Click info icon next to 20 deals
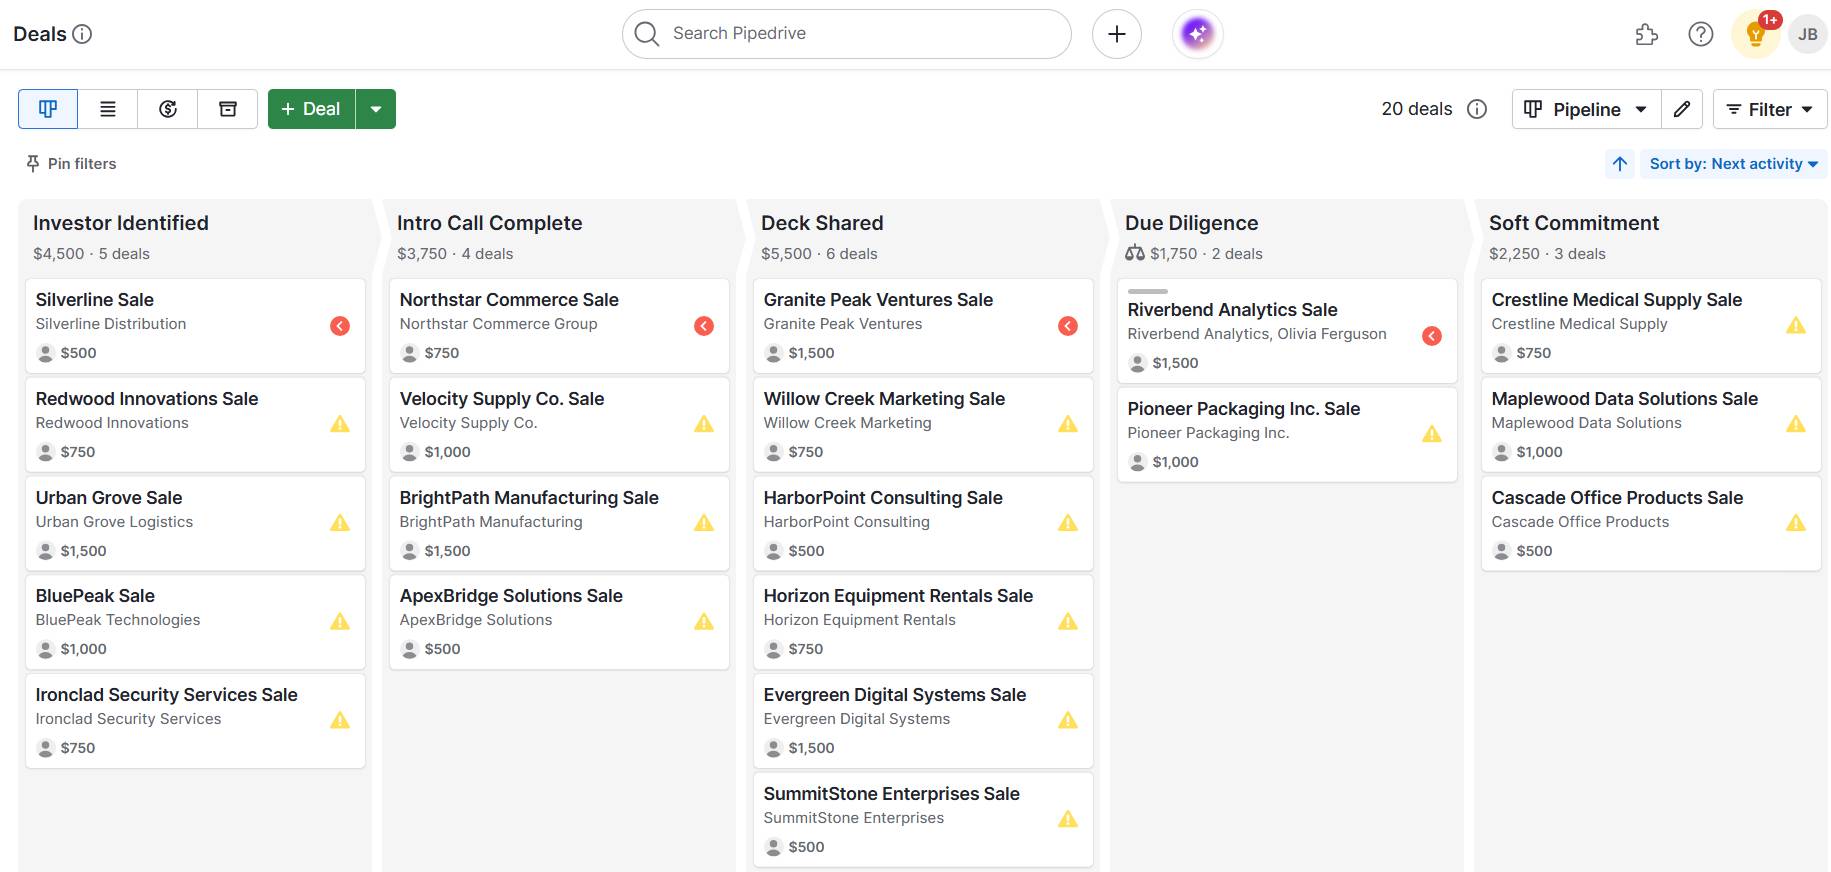Image resolution: width=1831 pixels, height=872 pixels. click(x=1477, y=109)
